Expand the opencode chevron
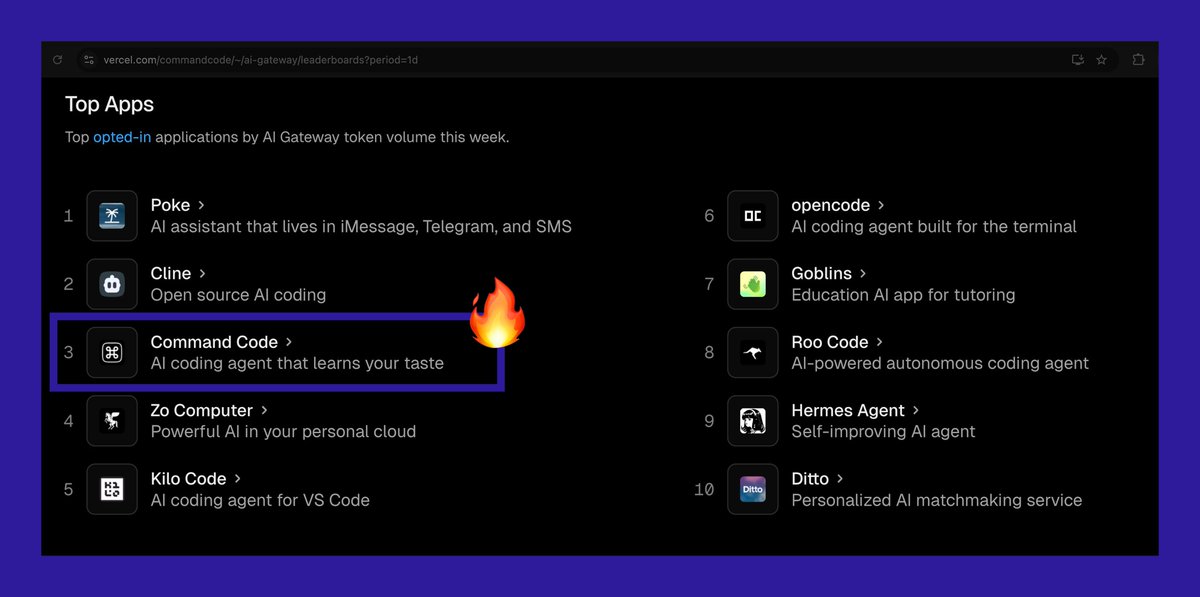The height and width of the screenshot is (597, 1200). (x=881, y=205)
